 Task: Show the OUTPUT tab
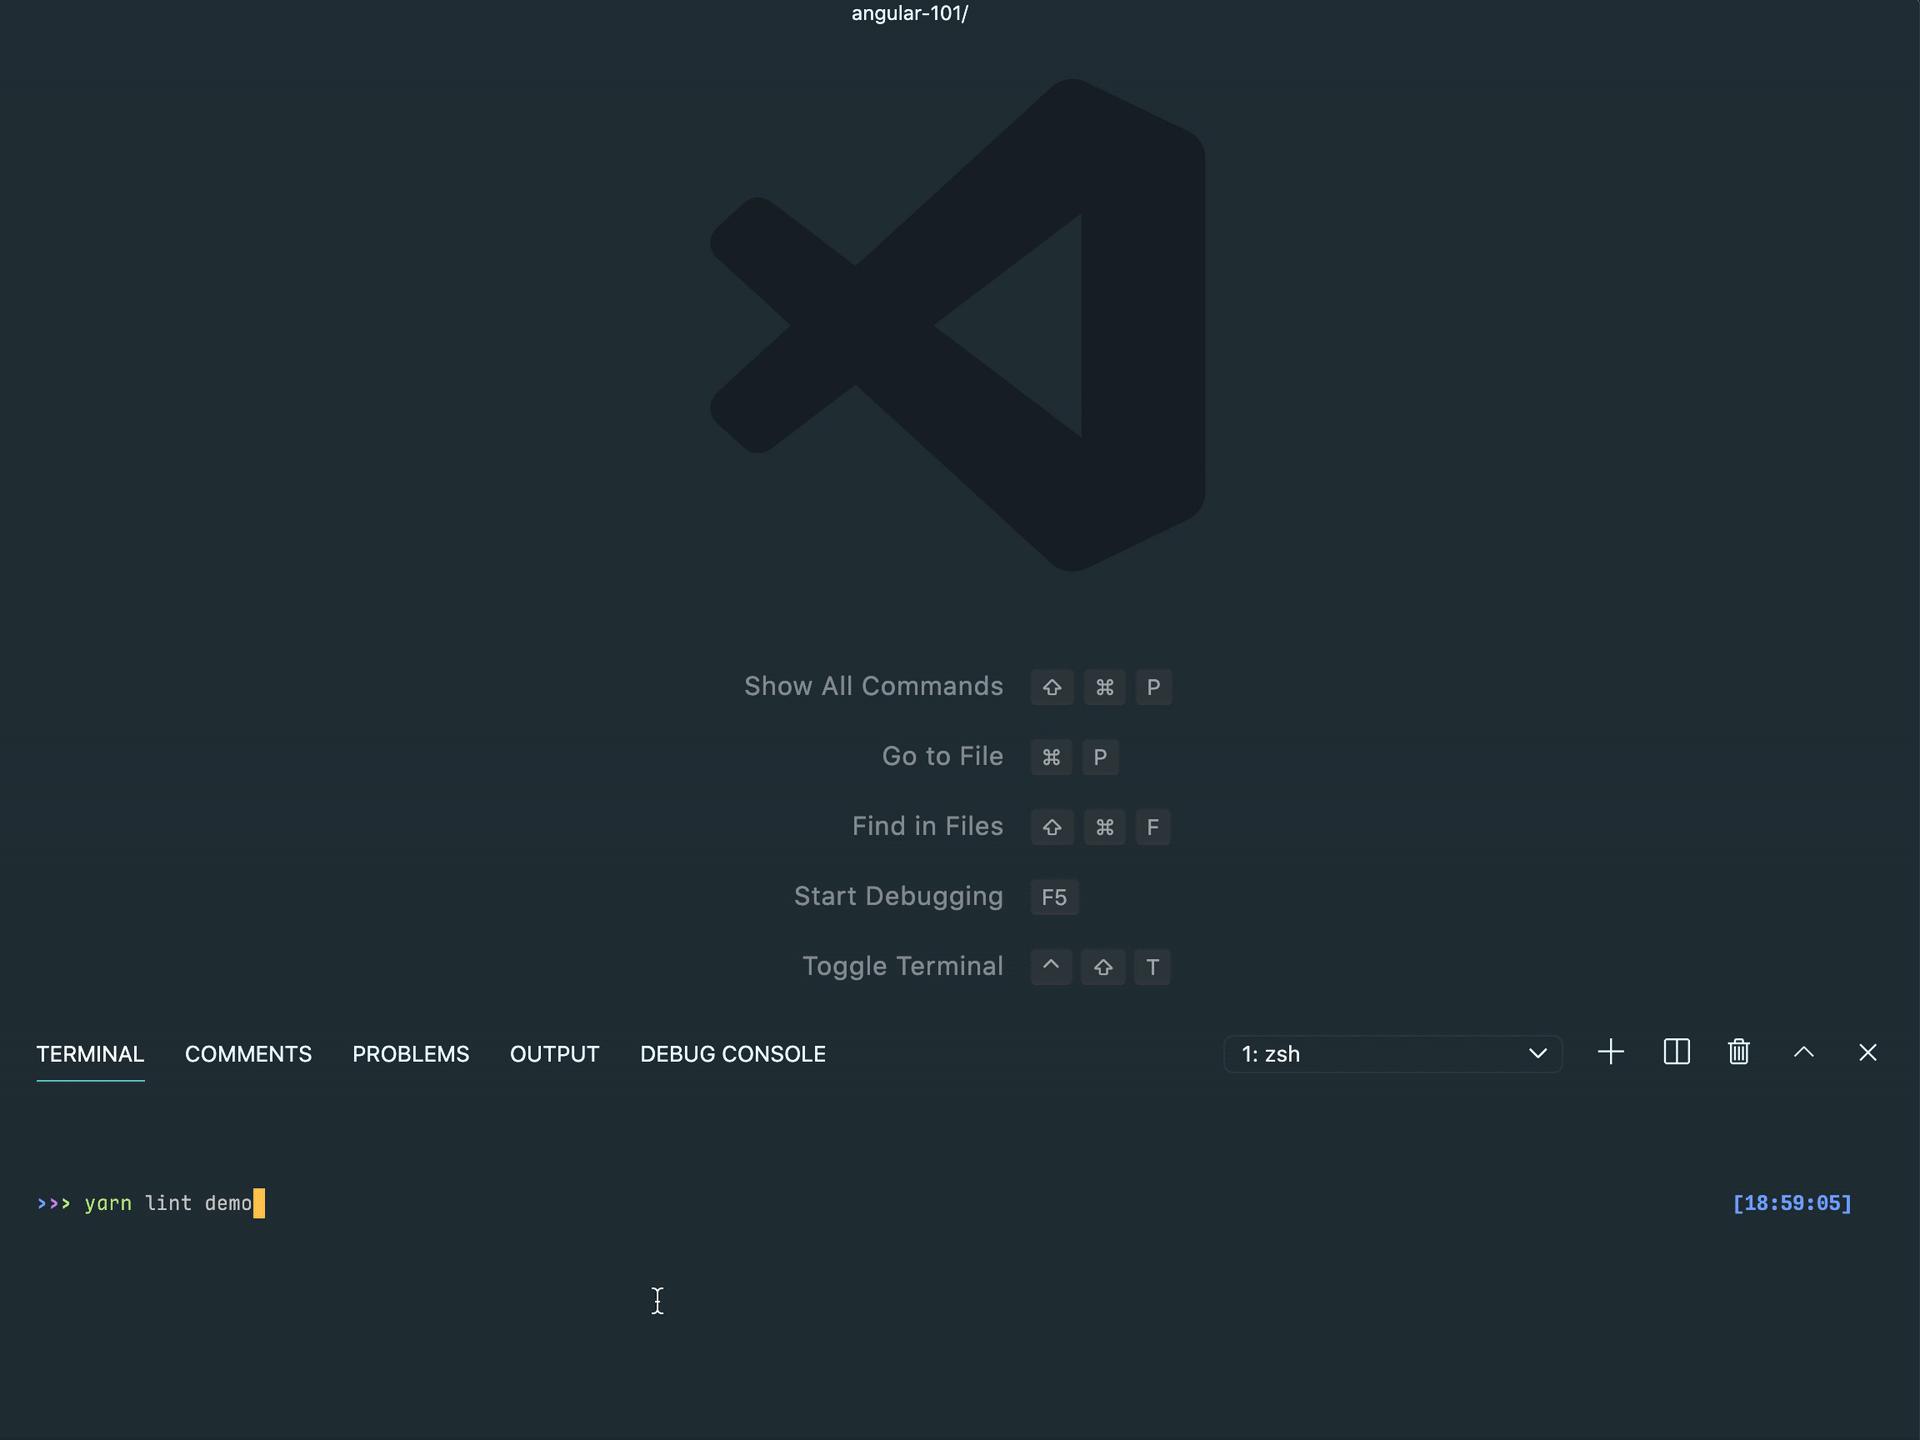click(x=554, y=1054)
